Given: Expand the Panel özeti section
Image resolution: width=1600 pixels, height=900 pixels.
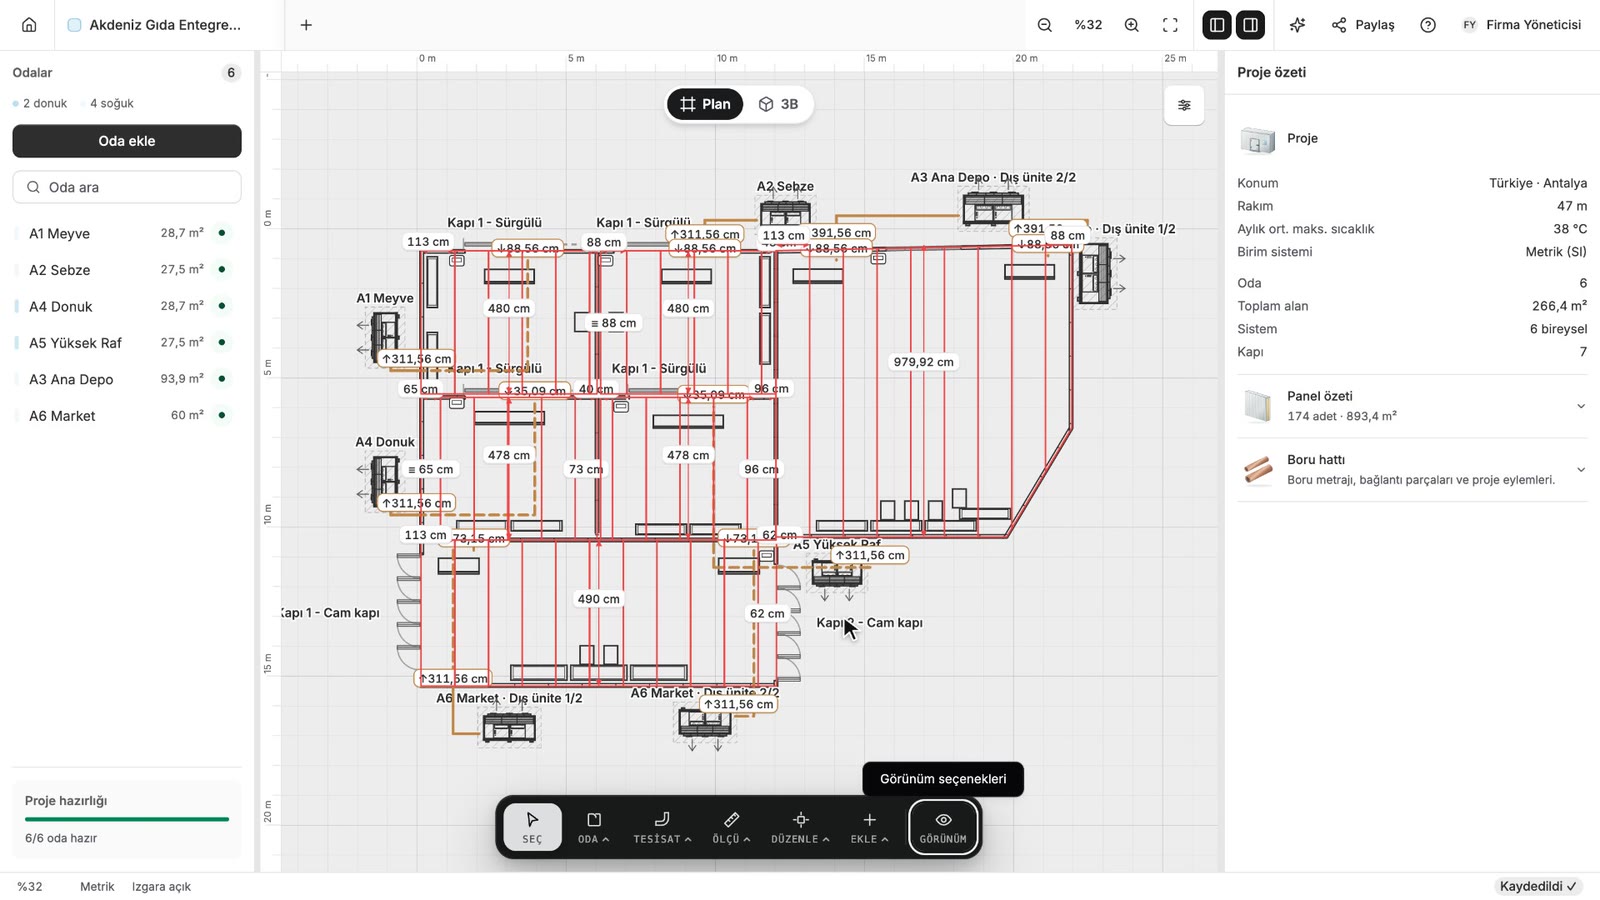Looking at the screenshot, I should point(1412,406).
